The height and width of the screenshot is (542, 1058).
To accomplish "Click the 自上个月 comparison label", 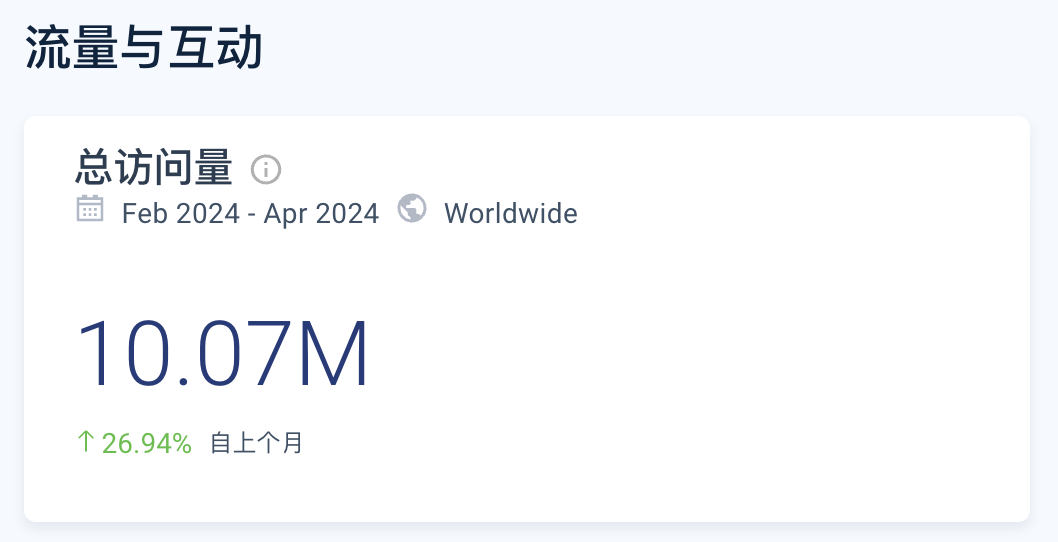I will click(x=256, y=443).
